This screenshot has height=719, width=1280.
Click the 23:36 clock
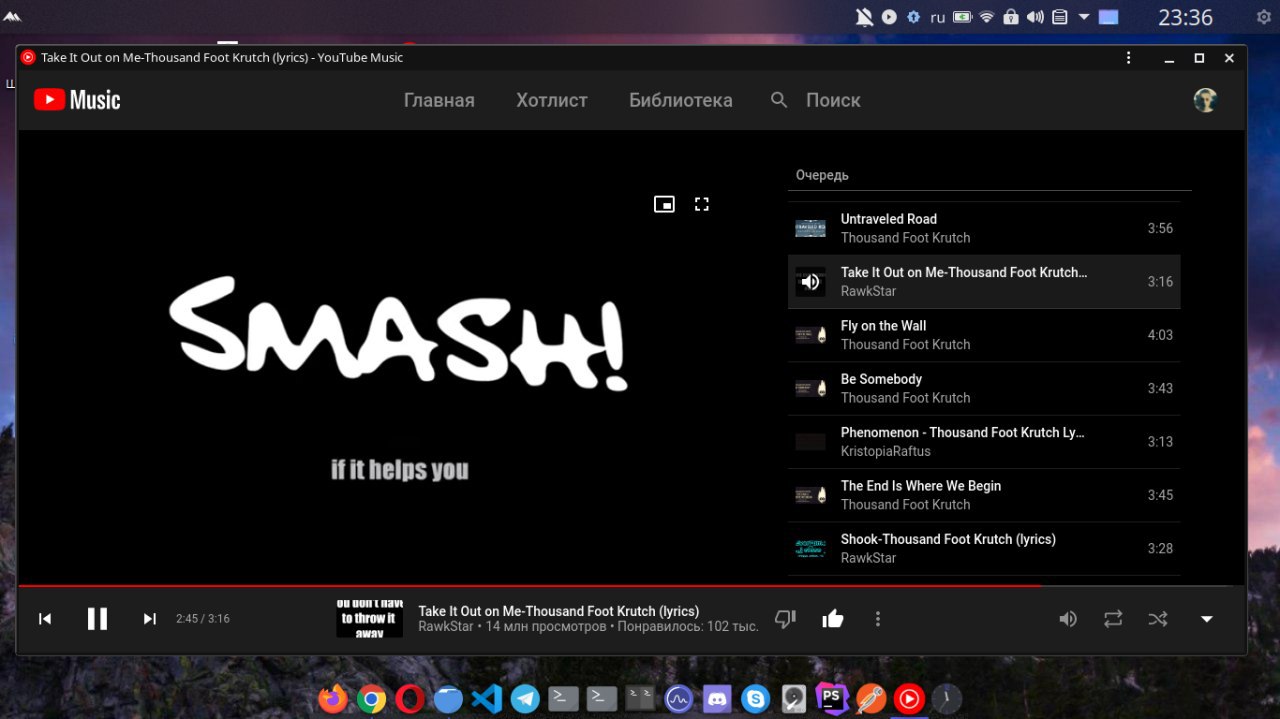[1185, 17]
